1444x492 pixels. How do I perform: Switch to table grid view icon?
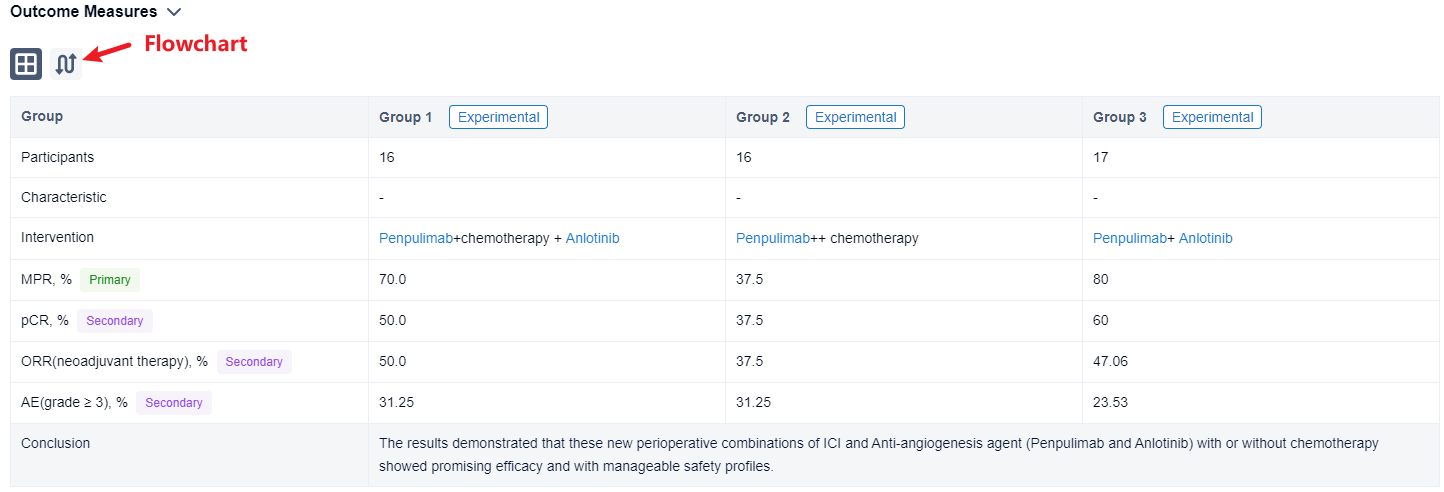pyautogui.click(x=26, y=64)
